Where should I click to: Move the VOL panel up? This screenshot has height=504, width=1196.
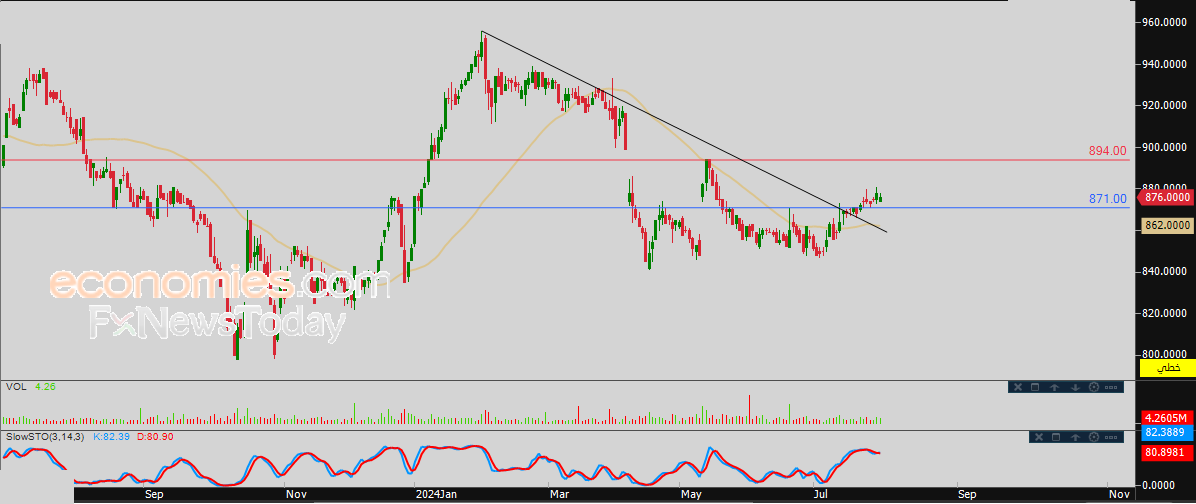pos(1055,387)
